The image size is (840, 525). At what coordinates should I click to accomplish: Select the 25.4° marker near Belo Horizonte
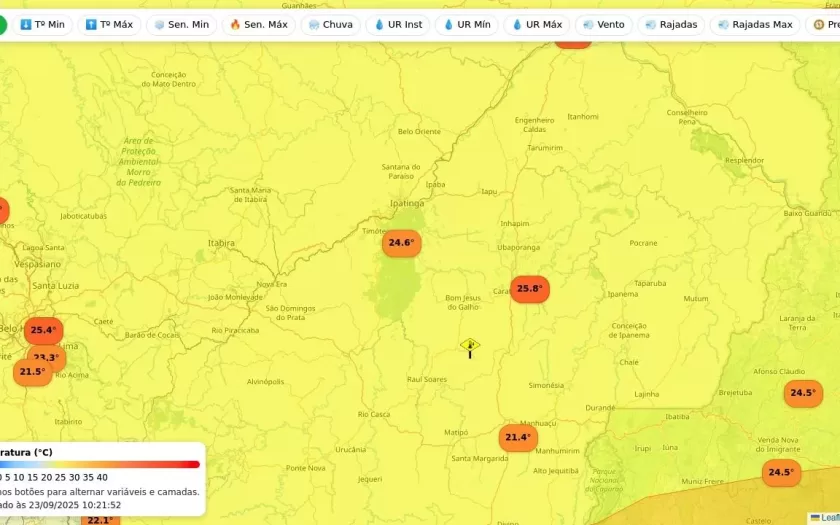43,330
